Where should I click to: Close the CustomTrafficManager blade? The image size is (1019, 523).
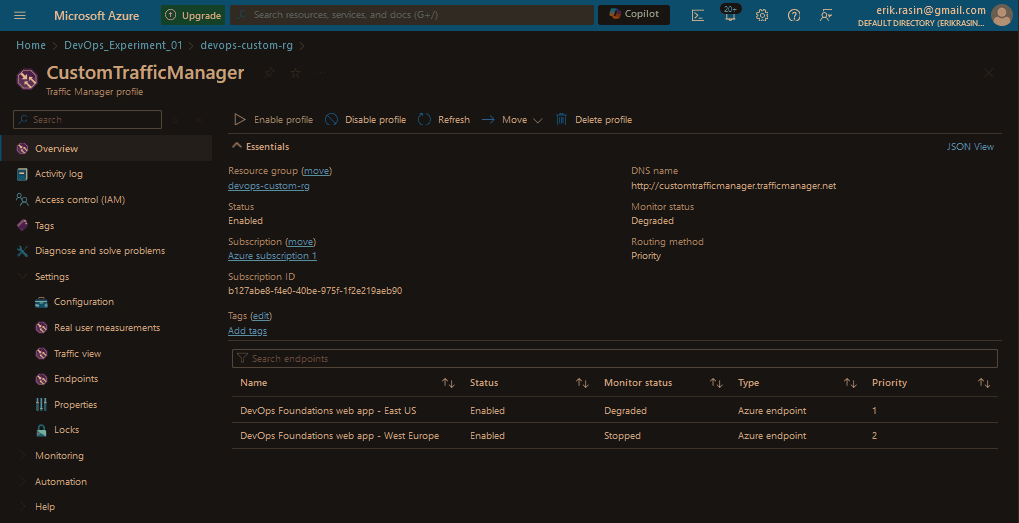pyautogui.click(x=988, y=73)
